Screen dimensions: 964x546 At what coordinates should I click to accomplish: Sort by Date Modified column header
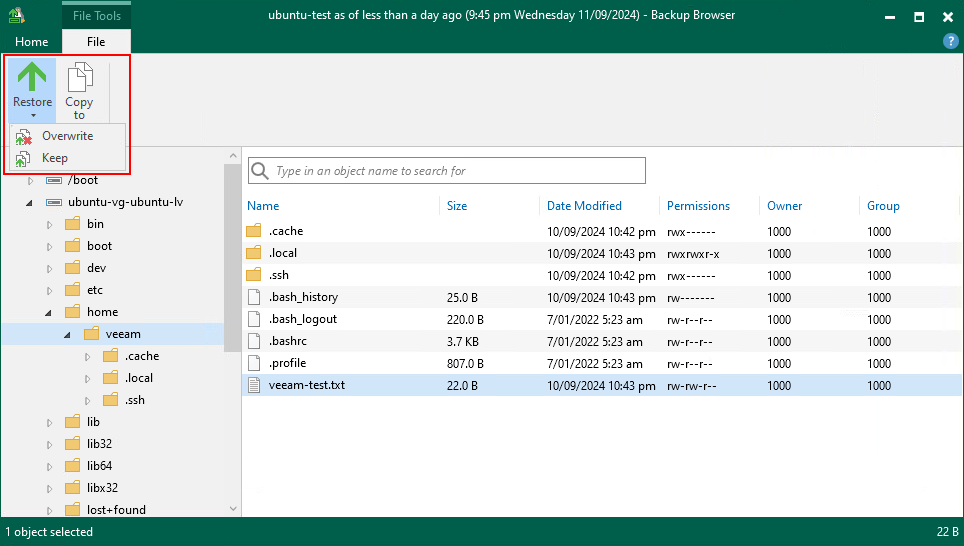pos(584,206)
